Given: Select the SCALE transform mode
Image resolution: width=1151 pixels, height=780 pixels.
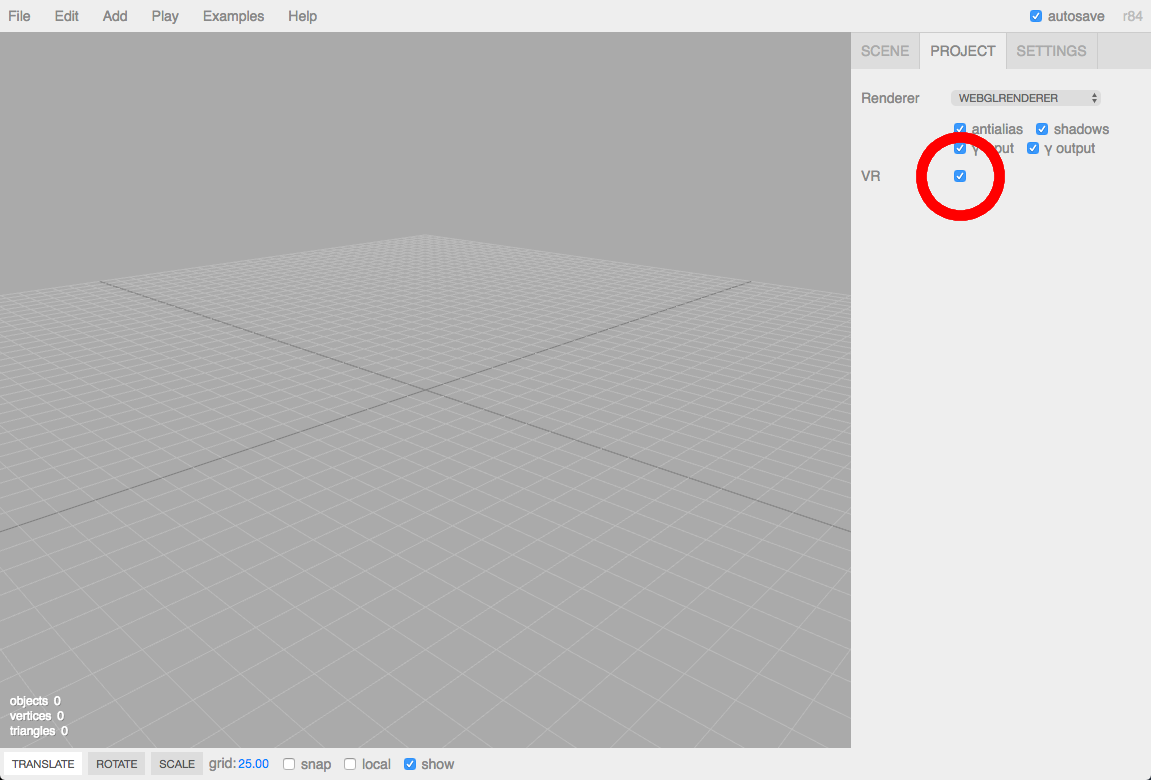Looking at the screenshot, I should click(177, 764).
